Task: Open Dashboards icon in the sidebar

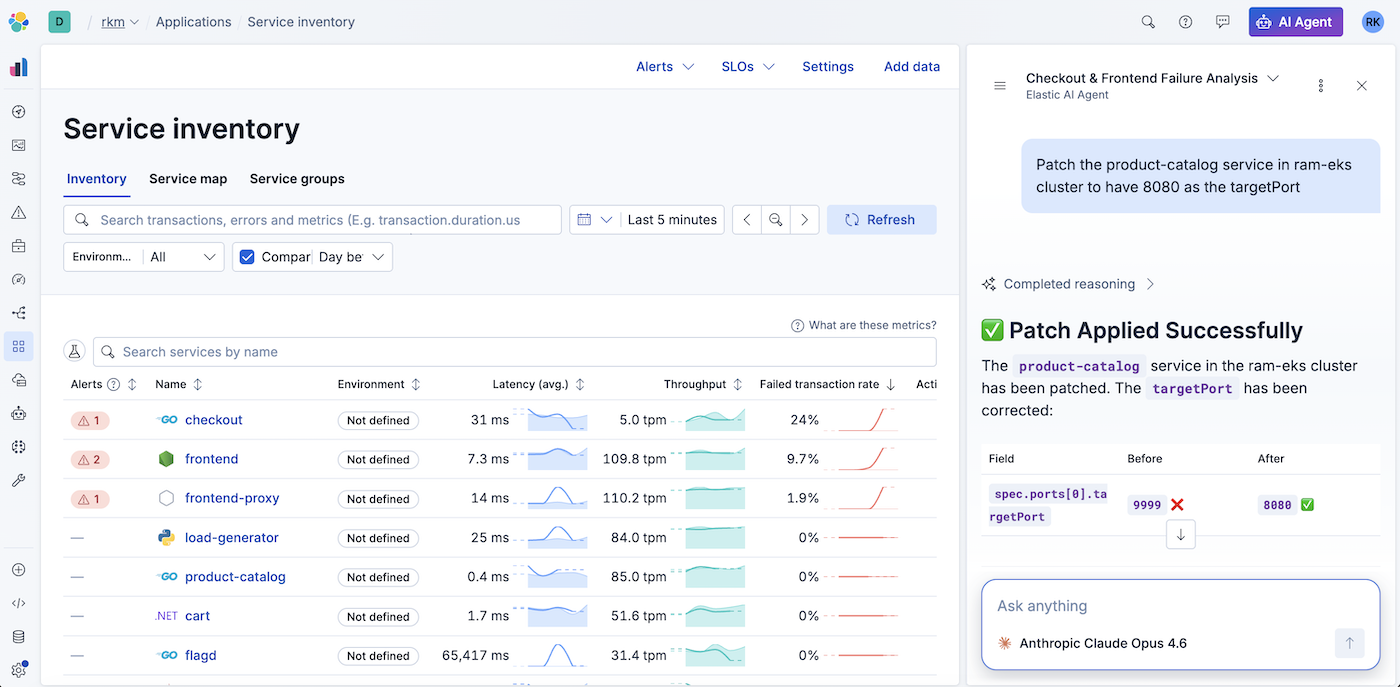Action: (18, 145)
